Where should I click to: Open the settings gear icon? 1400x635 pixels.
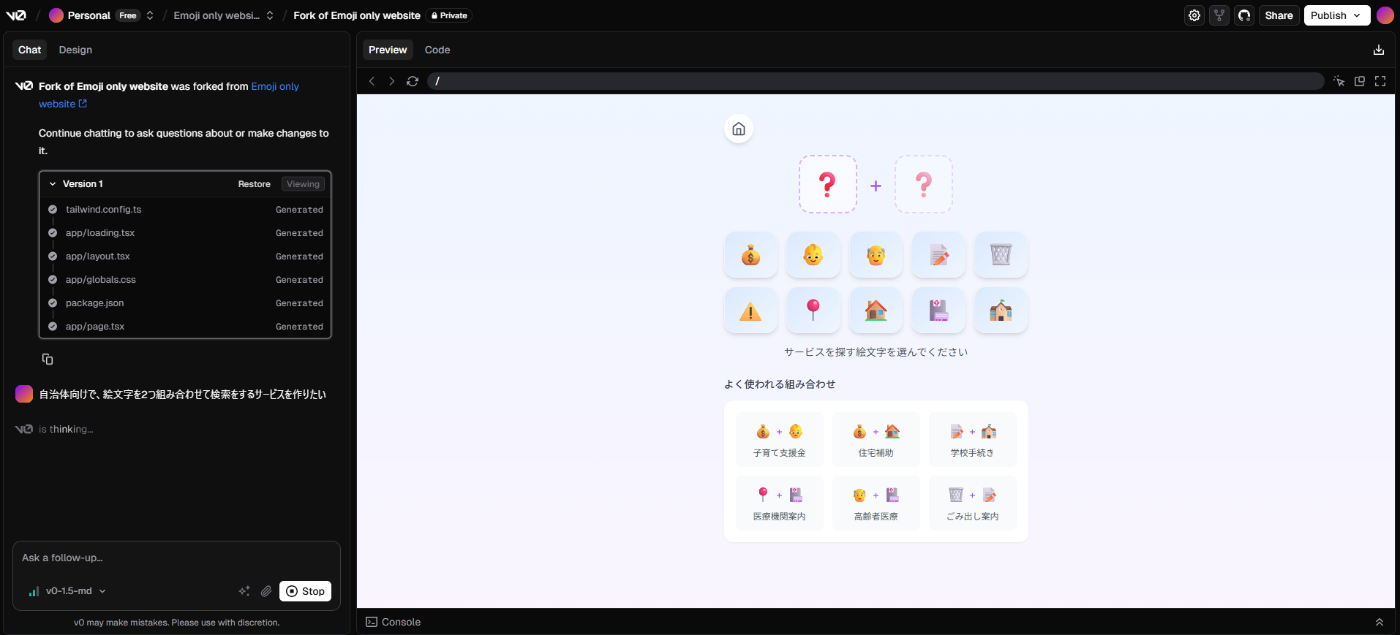pyautogui.click(x=1194, y=15)
